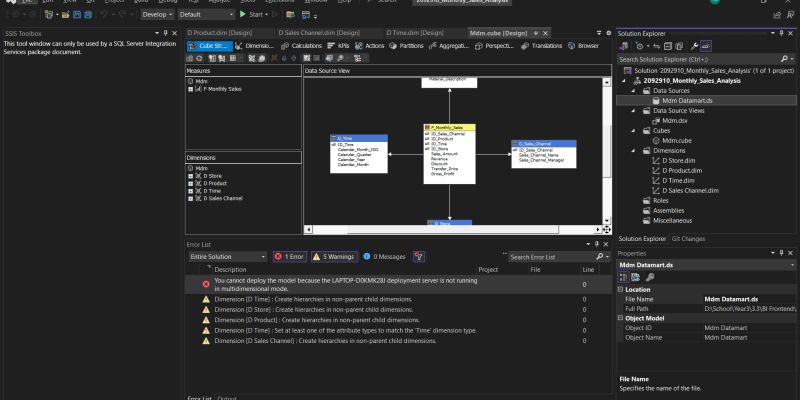Click the red delete X icon in cube toolbar
Image resolution: width=800 pixels, height=400 pixels.
(274, 58)
